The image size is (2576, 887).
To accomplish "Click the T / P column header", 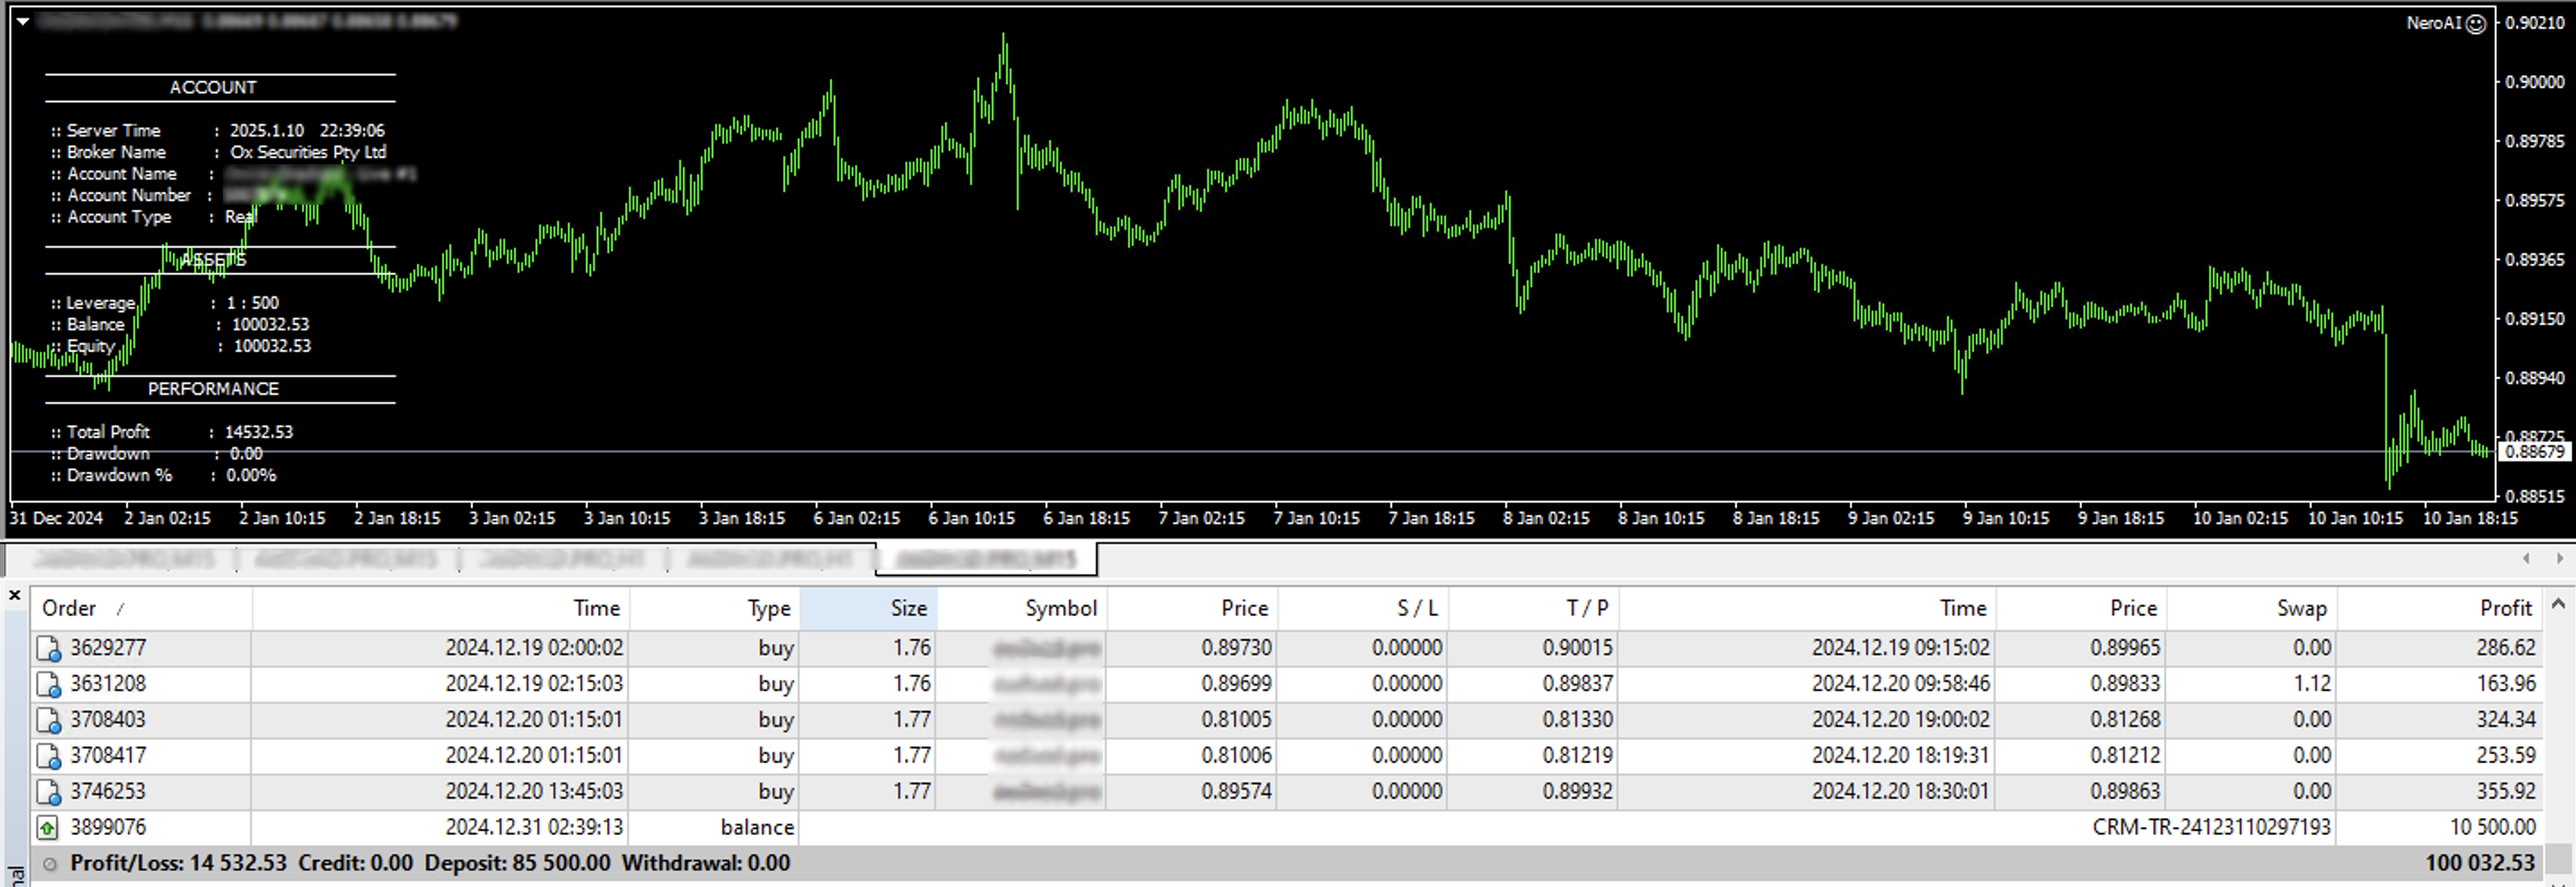I will [x=1533, y=608].
